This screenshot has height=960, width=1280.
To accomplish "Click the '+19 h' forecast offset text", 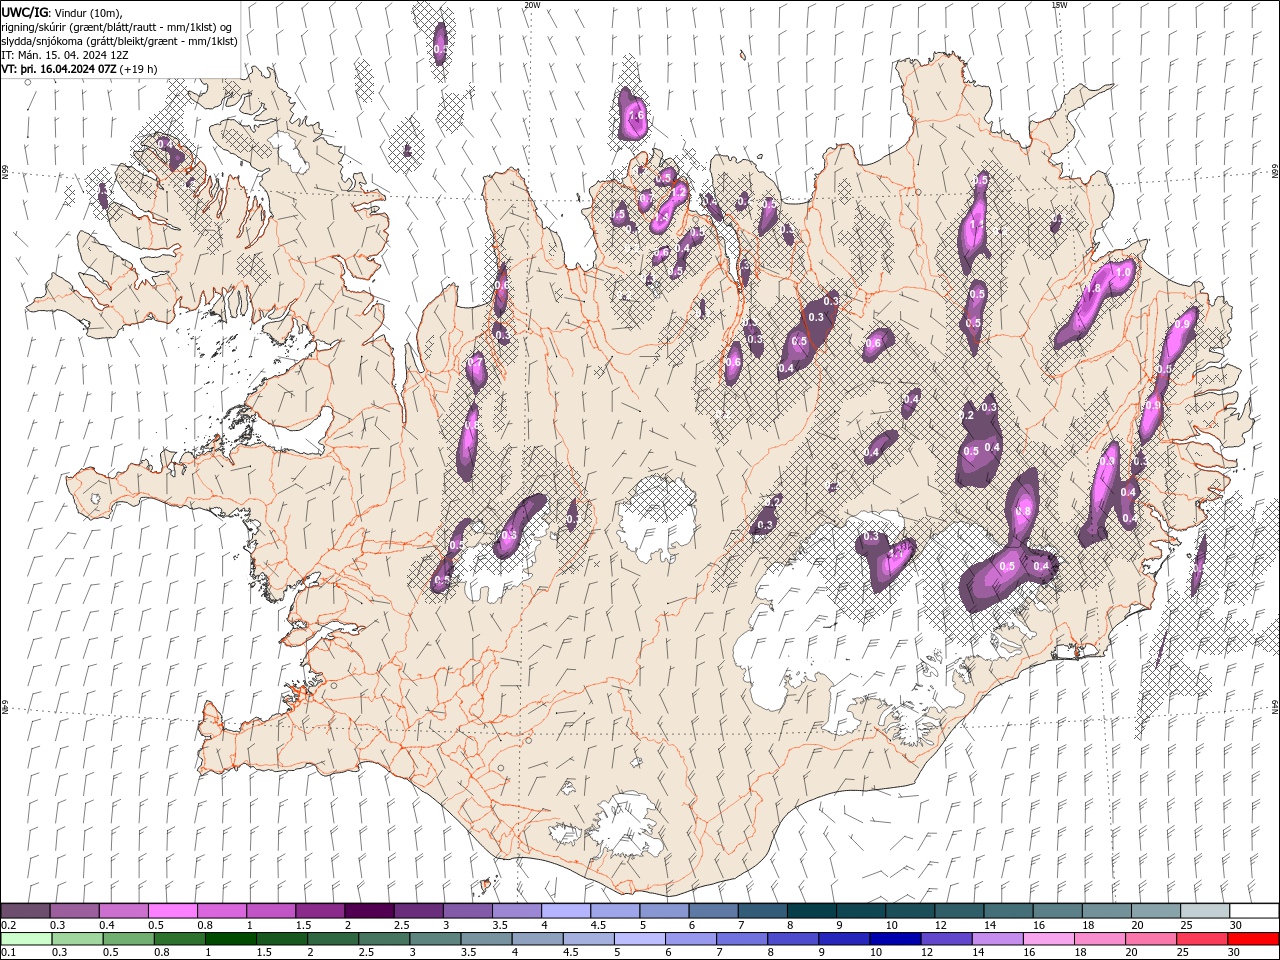I will pyautogui.click(x=139, y=69).
